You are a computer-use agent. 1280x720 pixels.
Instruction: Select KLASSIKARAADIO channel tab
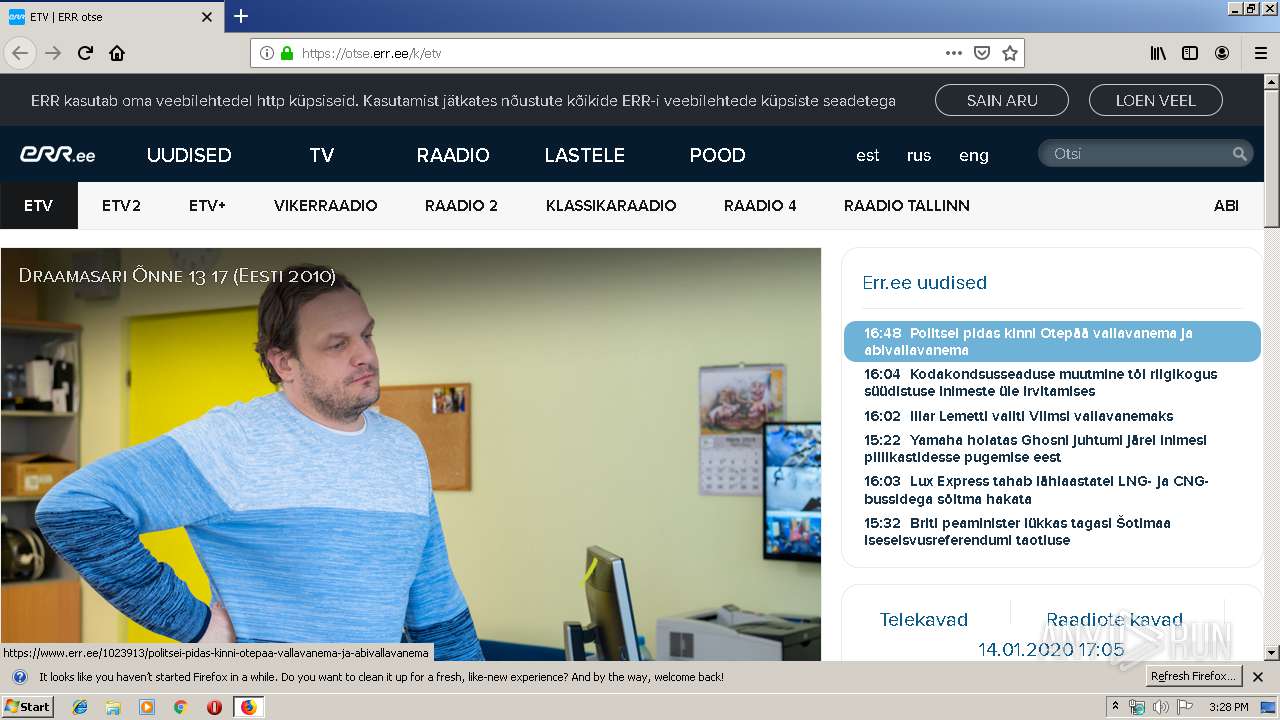click(611, 206)
